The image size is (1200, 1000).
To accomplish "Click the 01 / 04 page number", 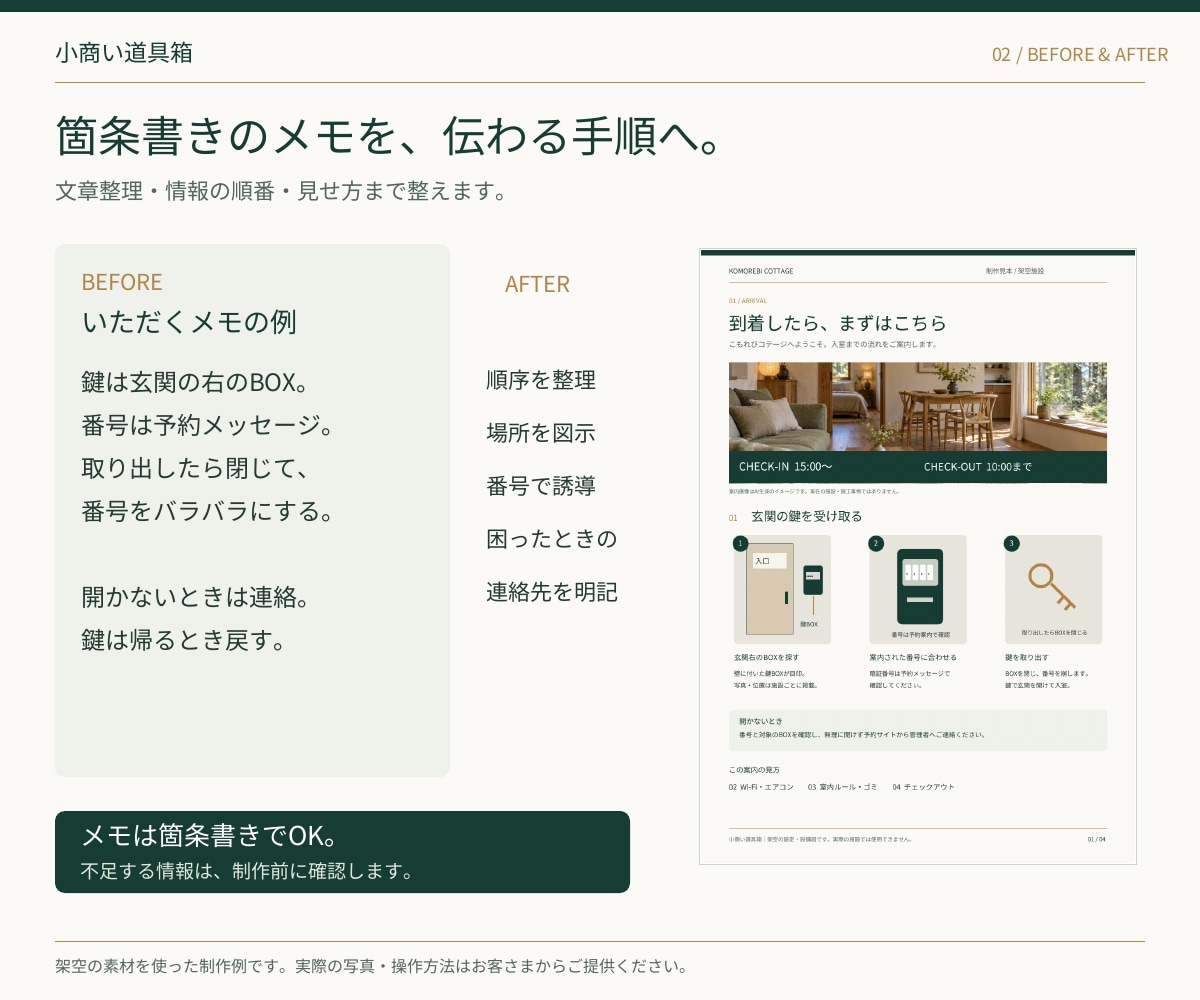I will click(1097, 839).
